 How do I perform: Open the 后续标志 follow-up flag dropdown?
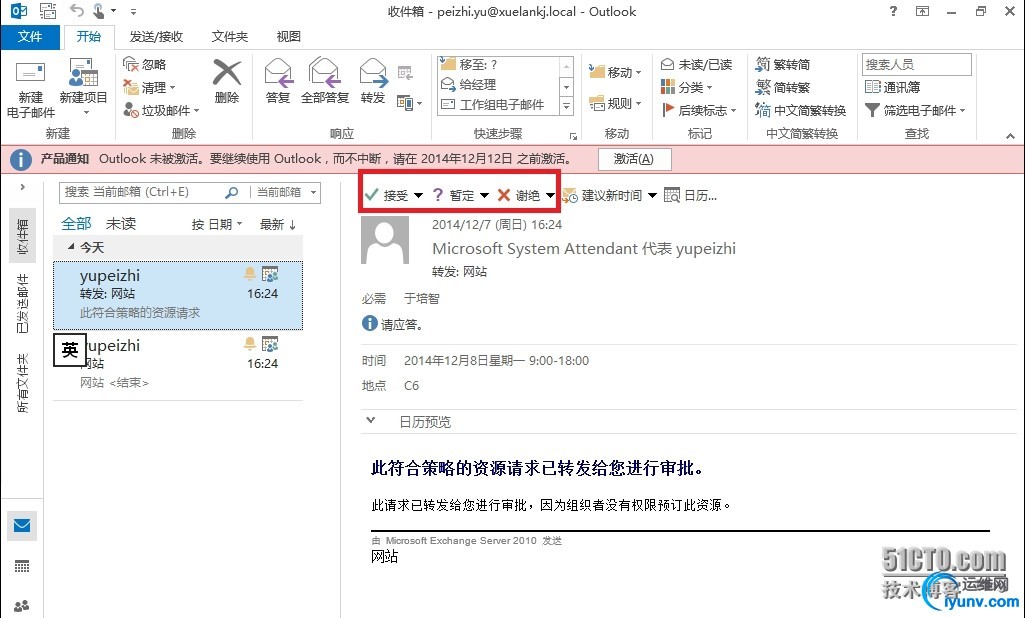[699, 110]
